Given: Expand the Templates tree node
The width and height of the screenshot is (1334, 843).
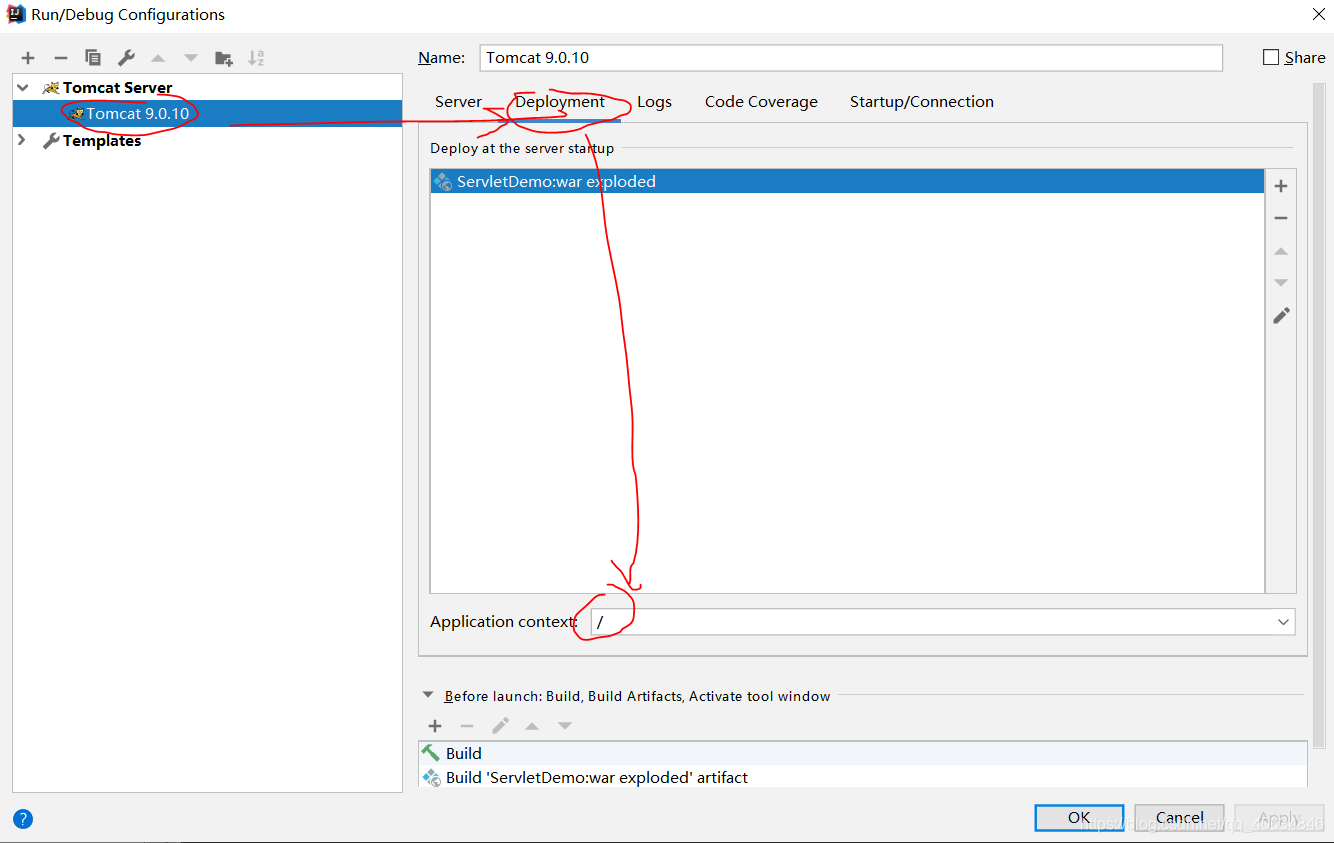Looking at the screenshot, I should pos(23,141).
